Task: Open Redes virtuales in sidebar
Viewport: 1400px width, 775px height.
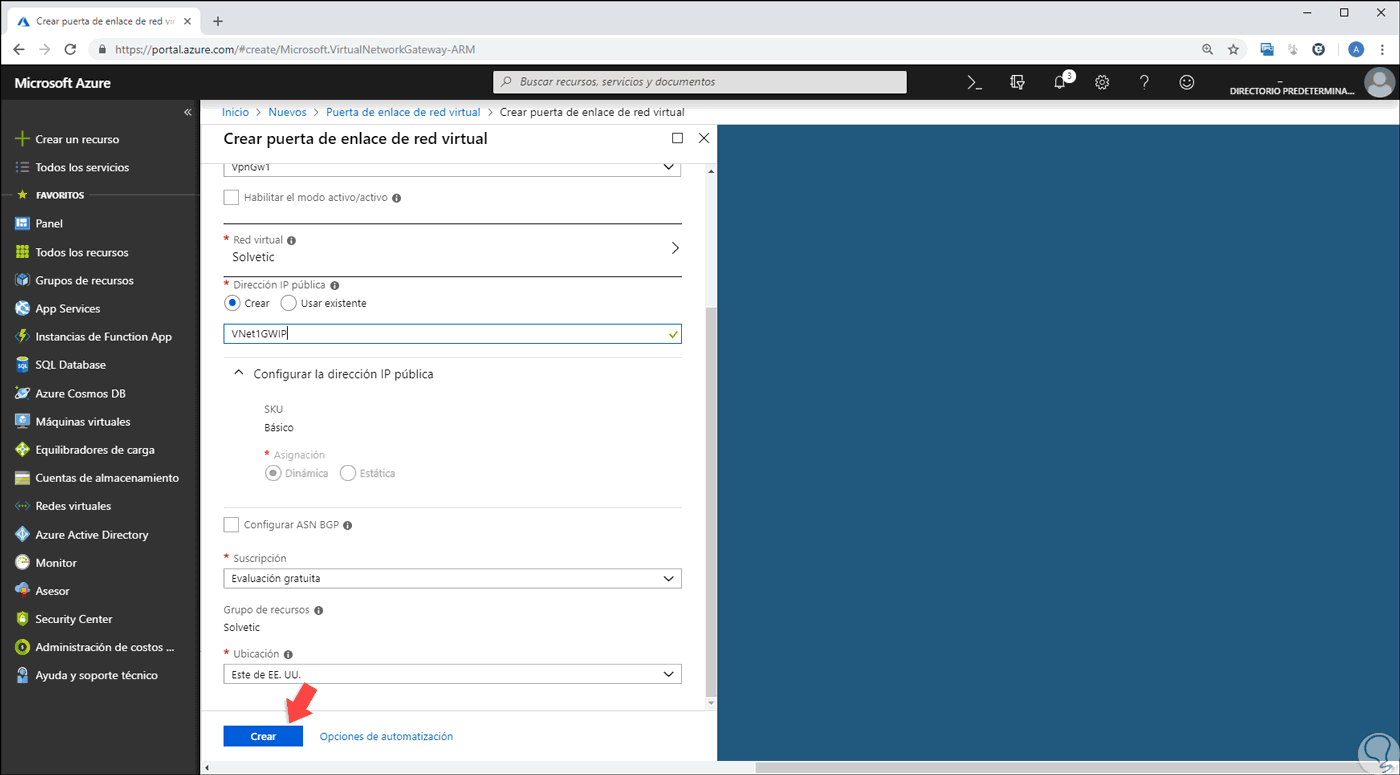Action: [73, 506]
